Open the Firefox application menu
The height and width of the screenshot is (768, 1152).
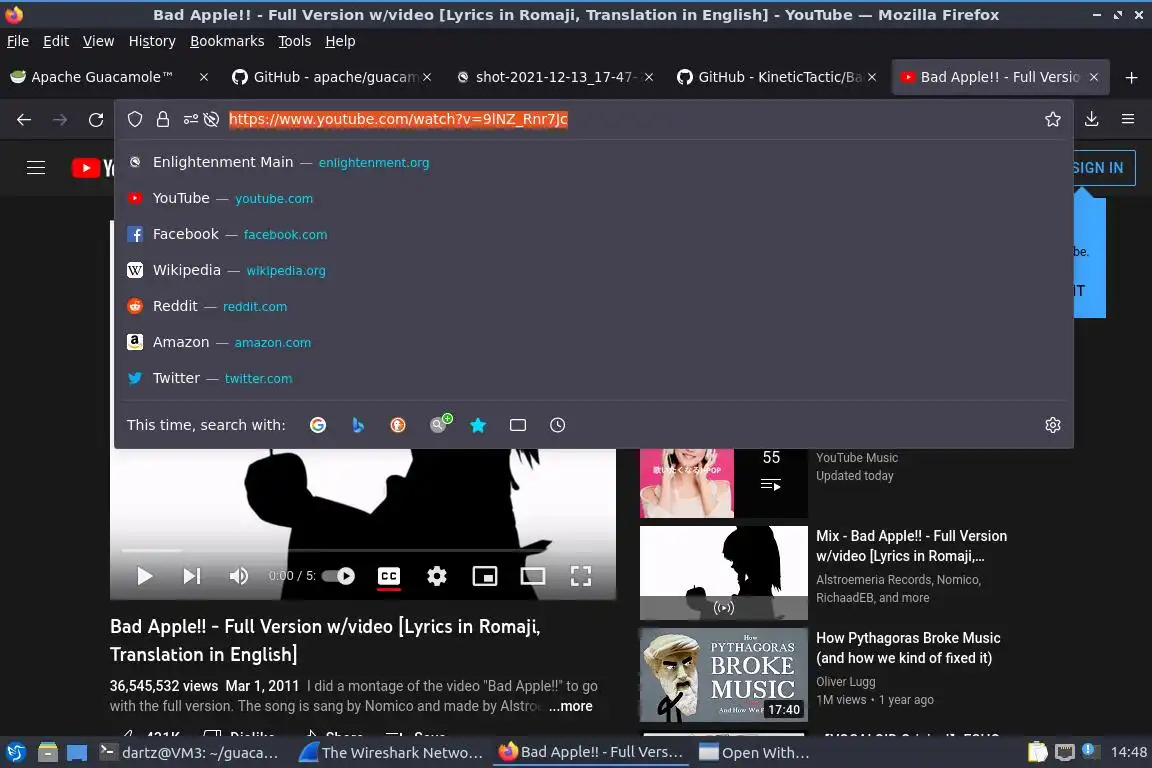coord(1128,119)
